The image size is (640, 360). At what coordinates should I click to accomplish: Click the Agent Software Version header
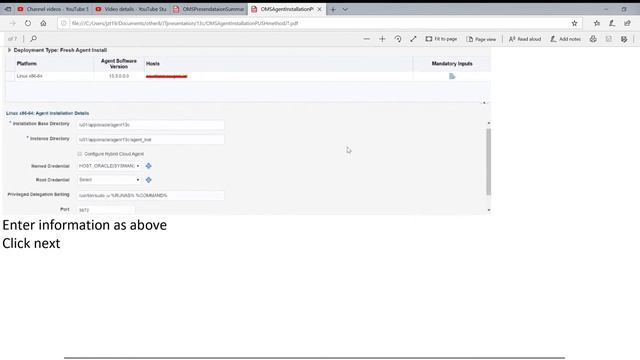(119, 64)
